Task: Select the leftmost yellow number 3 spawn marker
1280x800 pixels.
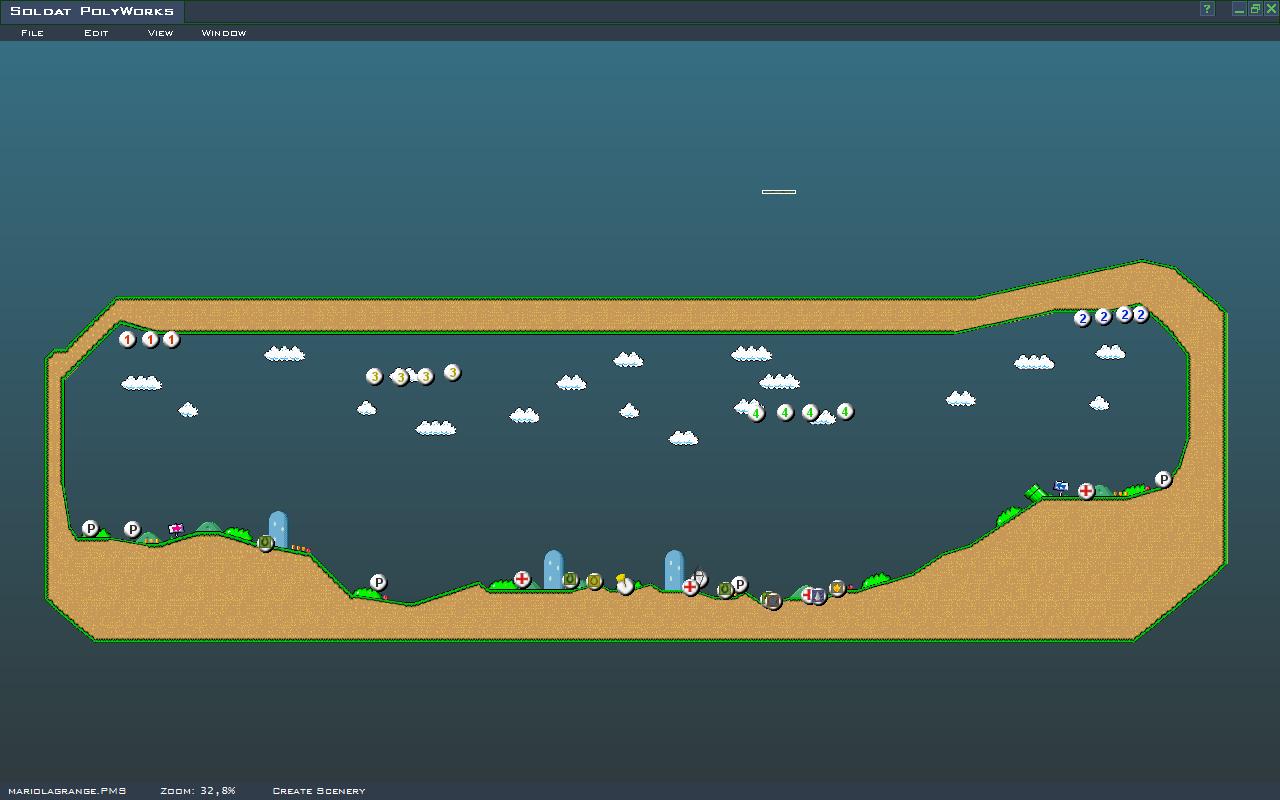Action: click(x=374, y=376)
